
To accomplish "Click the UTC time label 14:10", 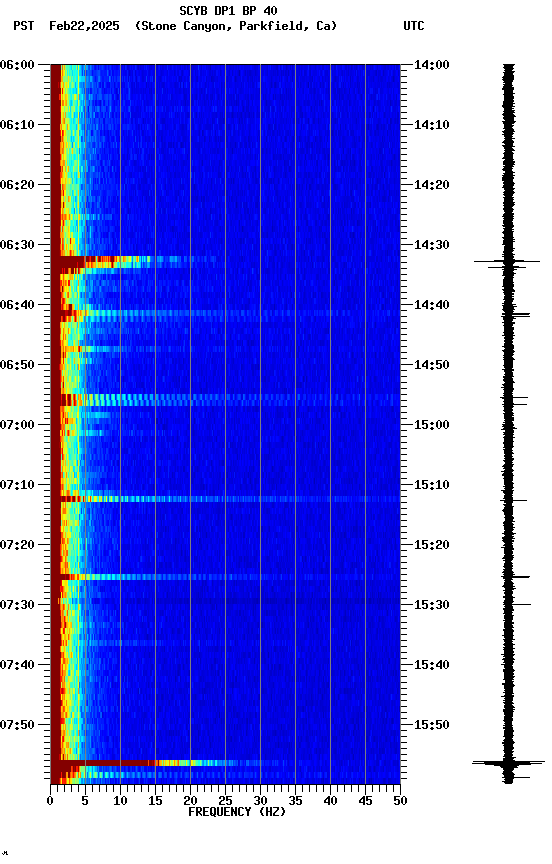I will pyautogui.click(x=432, y=125).
